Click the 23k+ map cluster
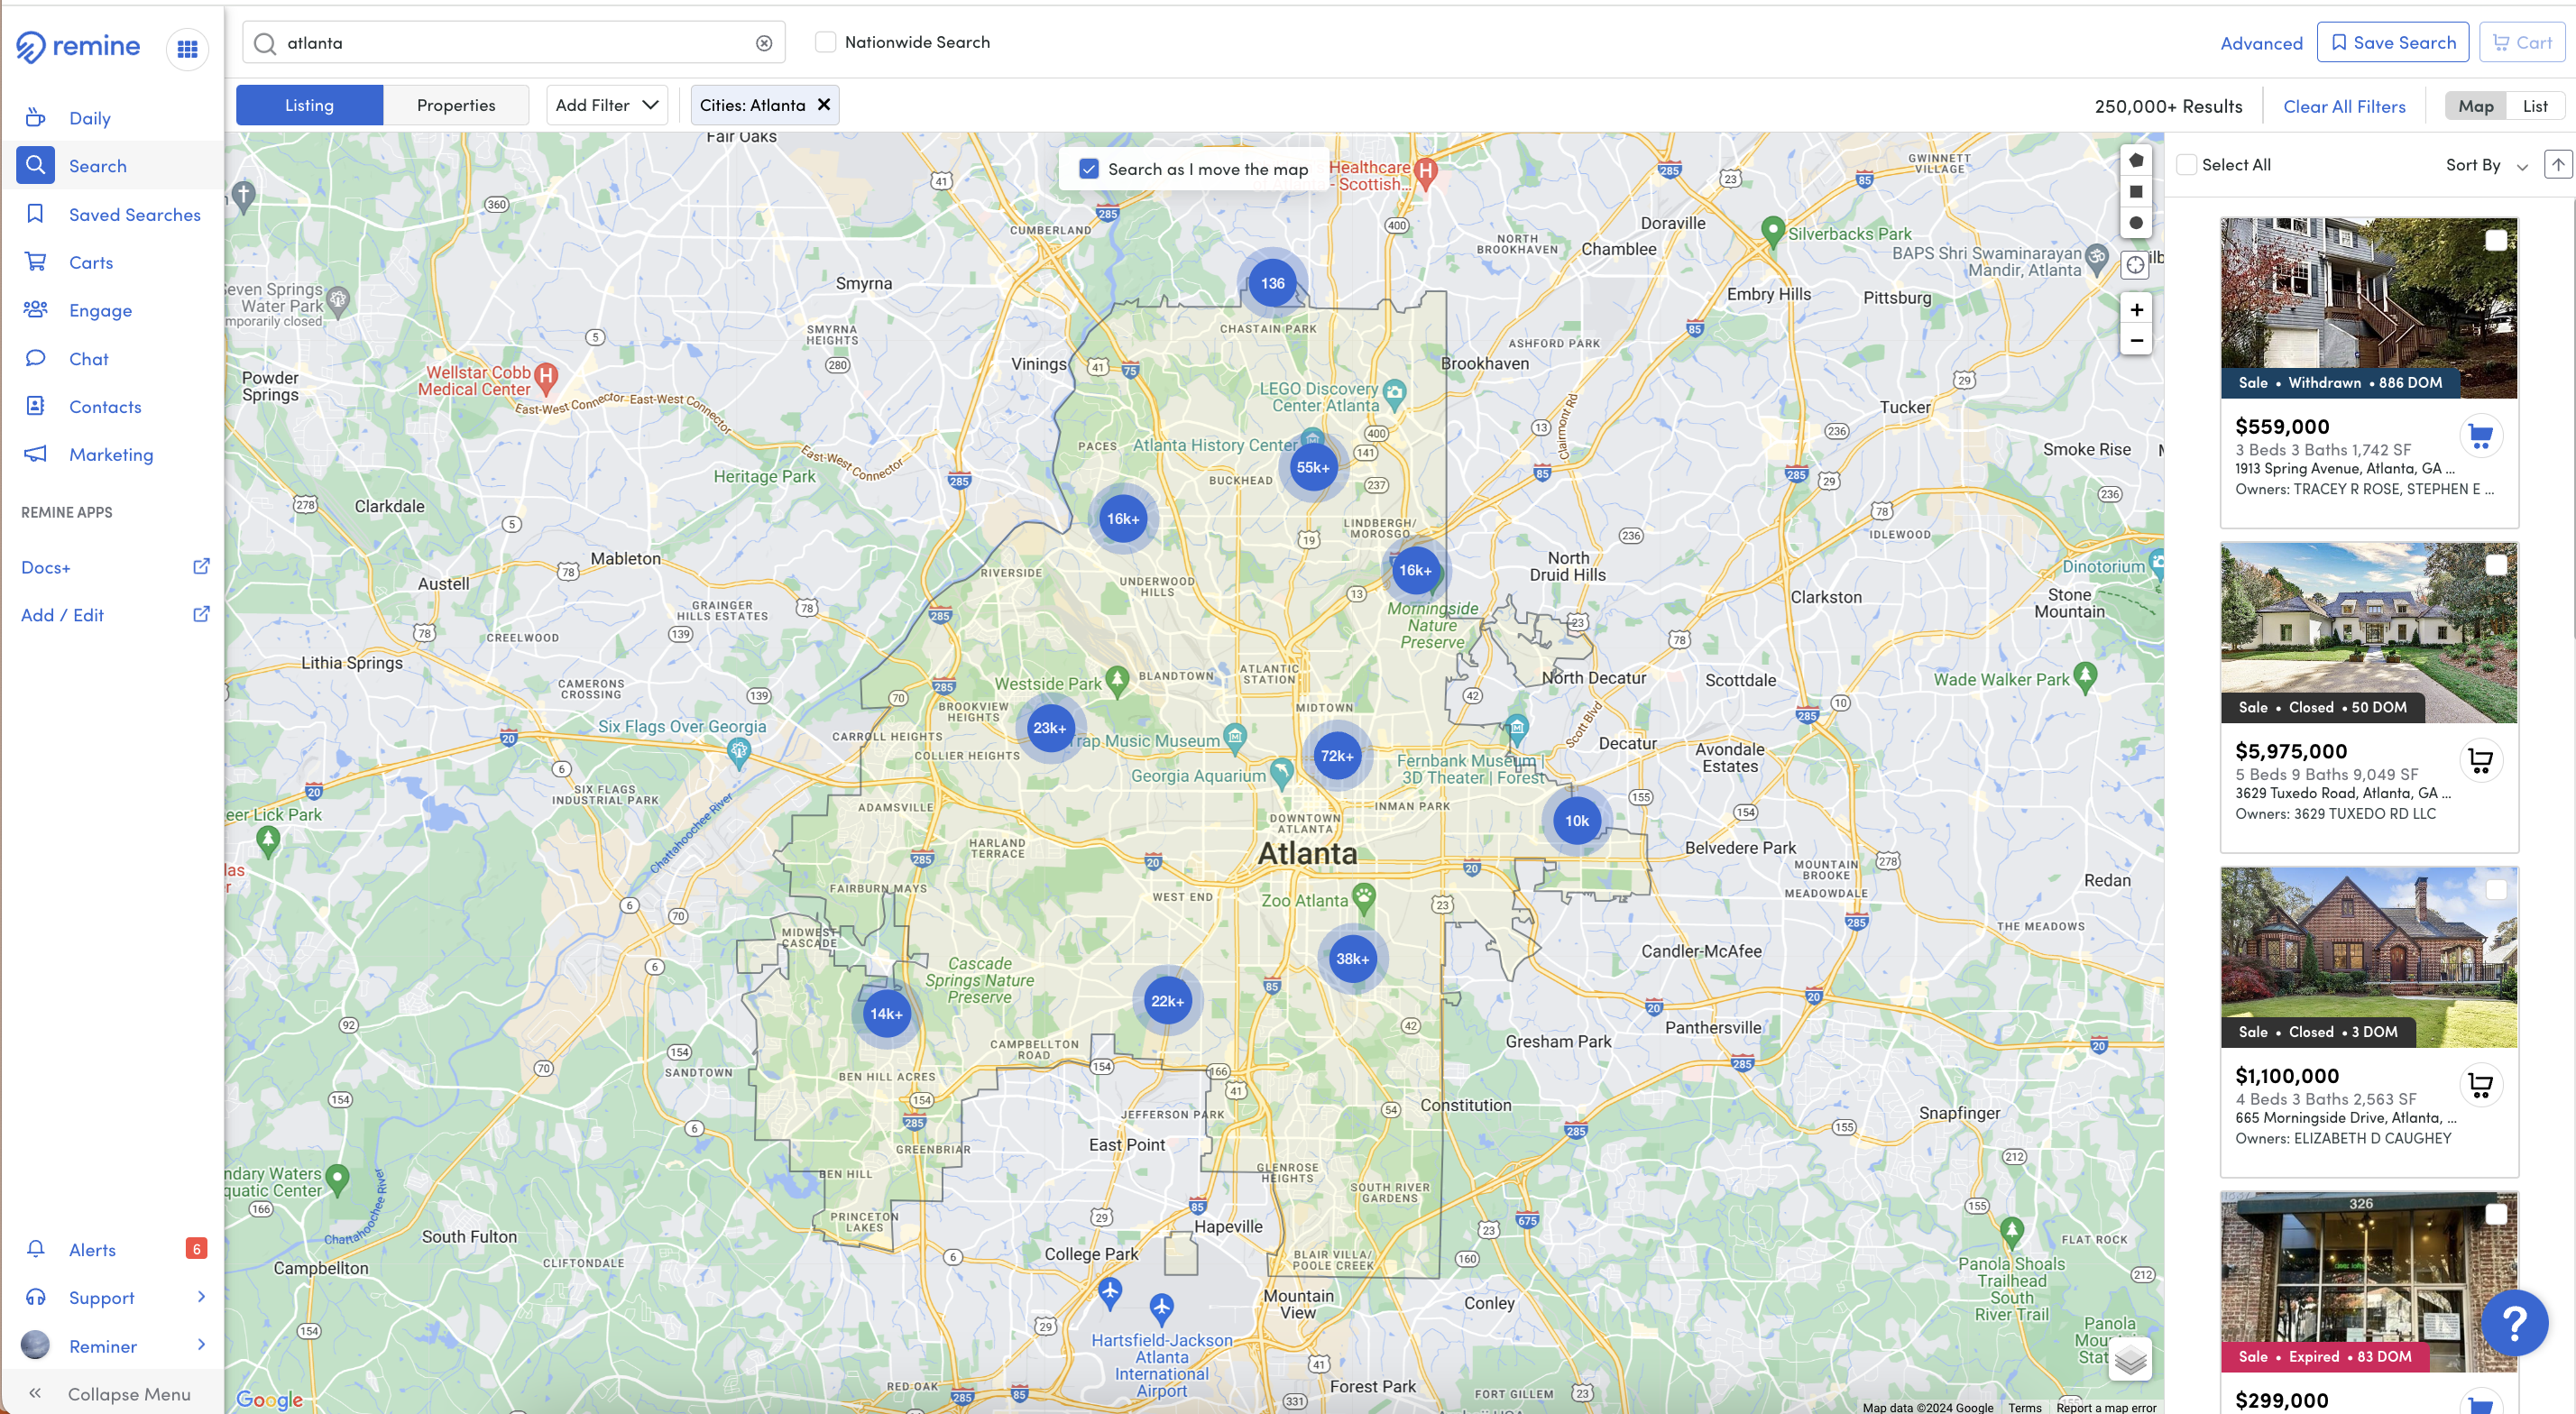The height and width of the screenshot is (1414, 2576). (x=1050, y=728)
